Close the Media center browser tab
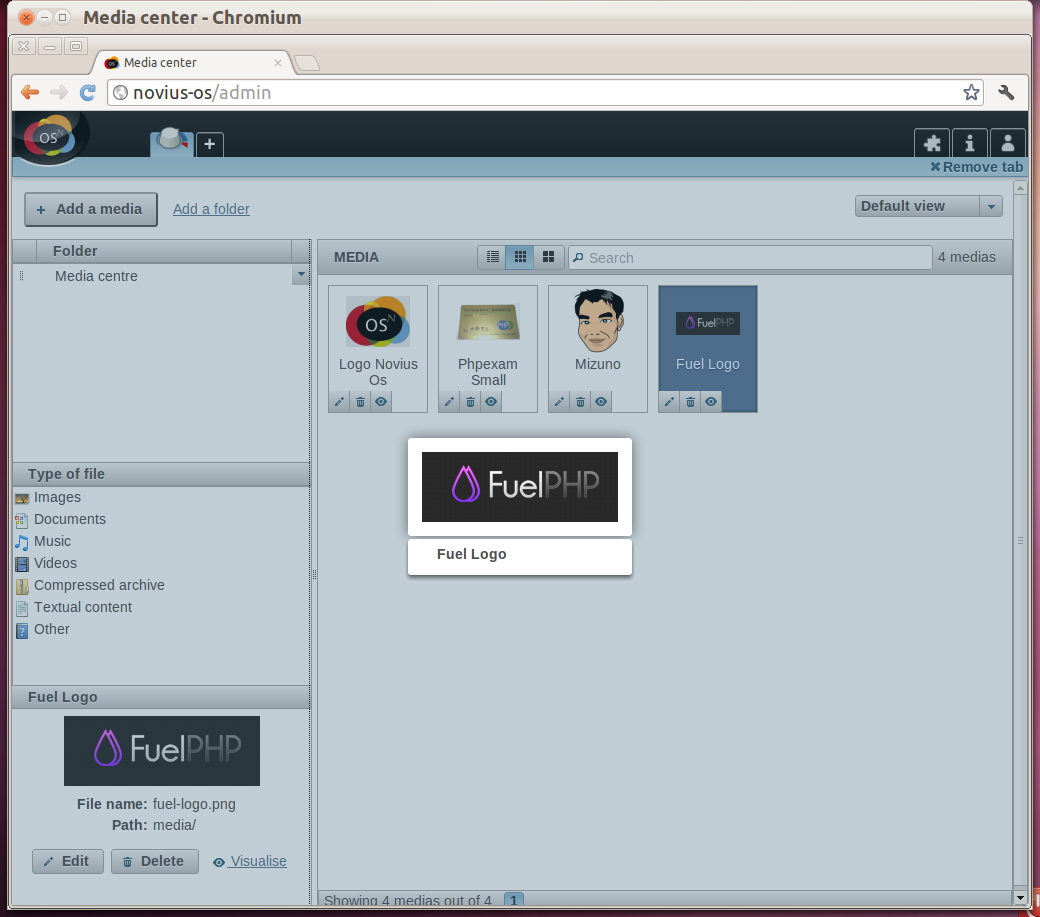This screenshot has width=1040, height=917. (x=278, y=63)
